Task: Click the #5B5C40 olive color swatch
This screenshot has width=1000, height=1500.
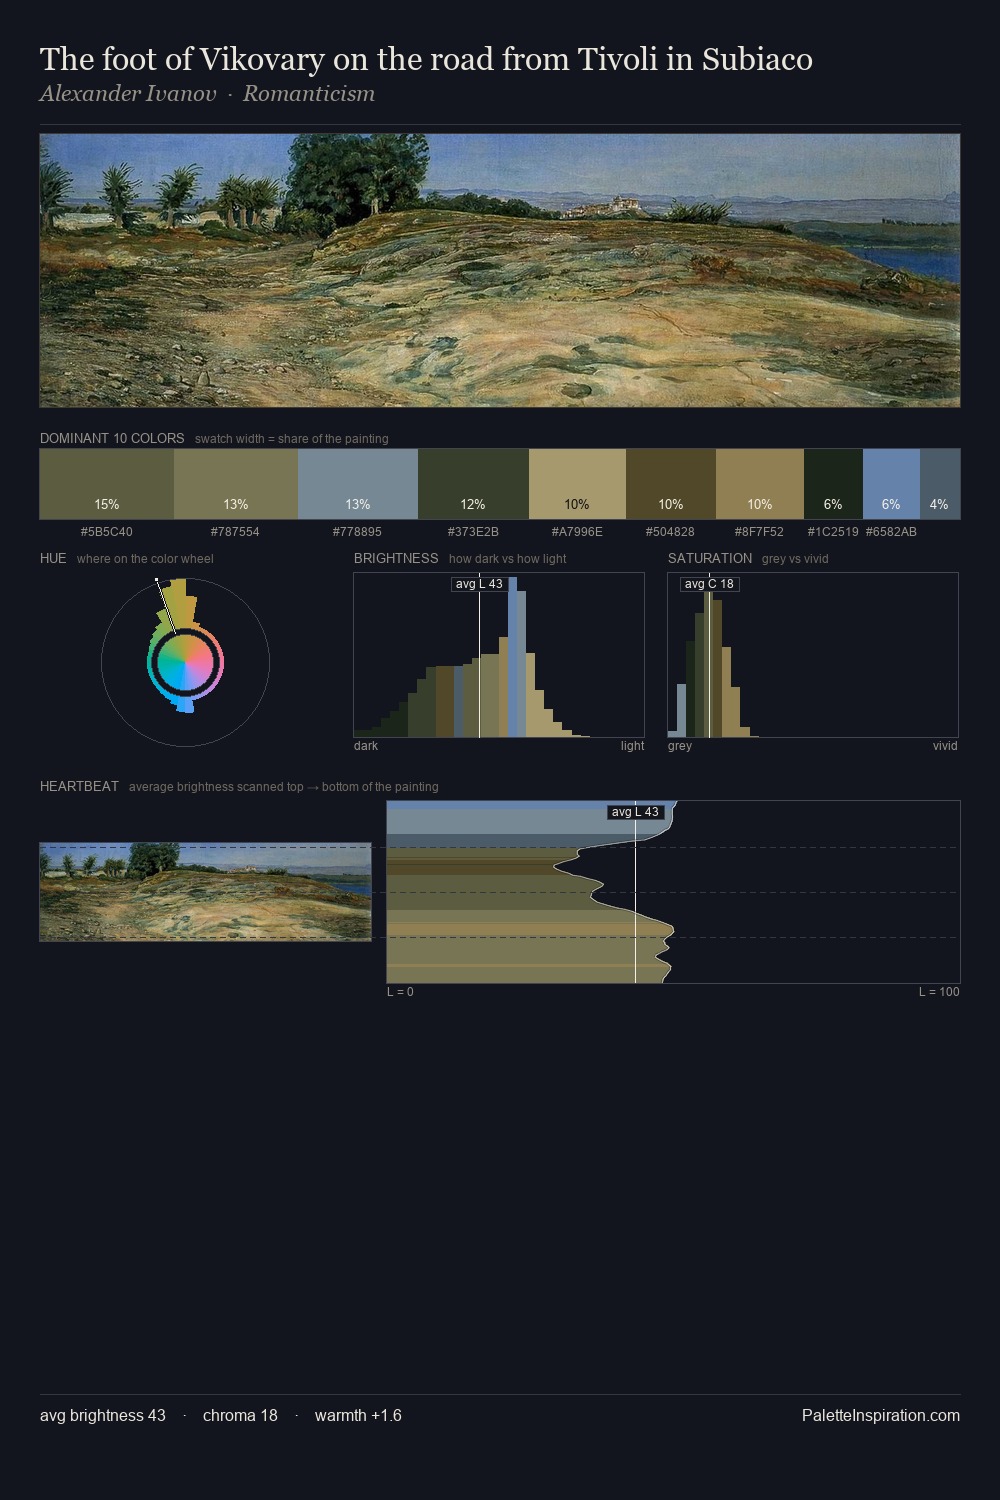Action: [107, 484]
